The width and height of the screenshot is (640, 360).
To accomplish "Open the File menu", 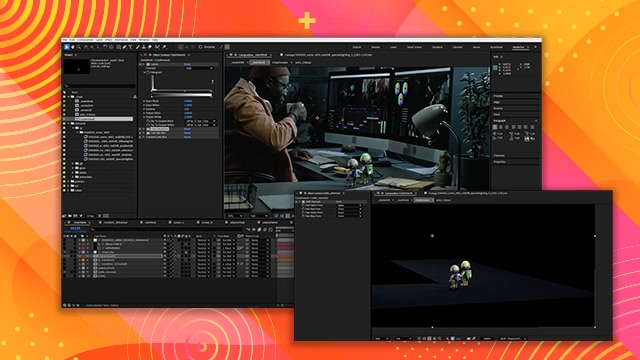I will [64, 40].
